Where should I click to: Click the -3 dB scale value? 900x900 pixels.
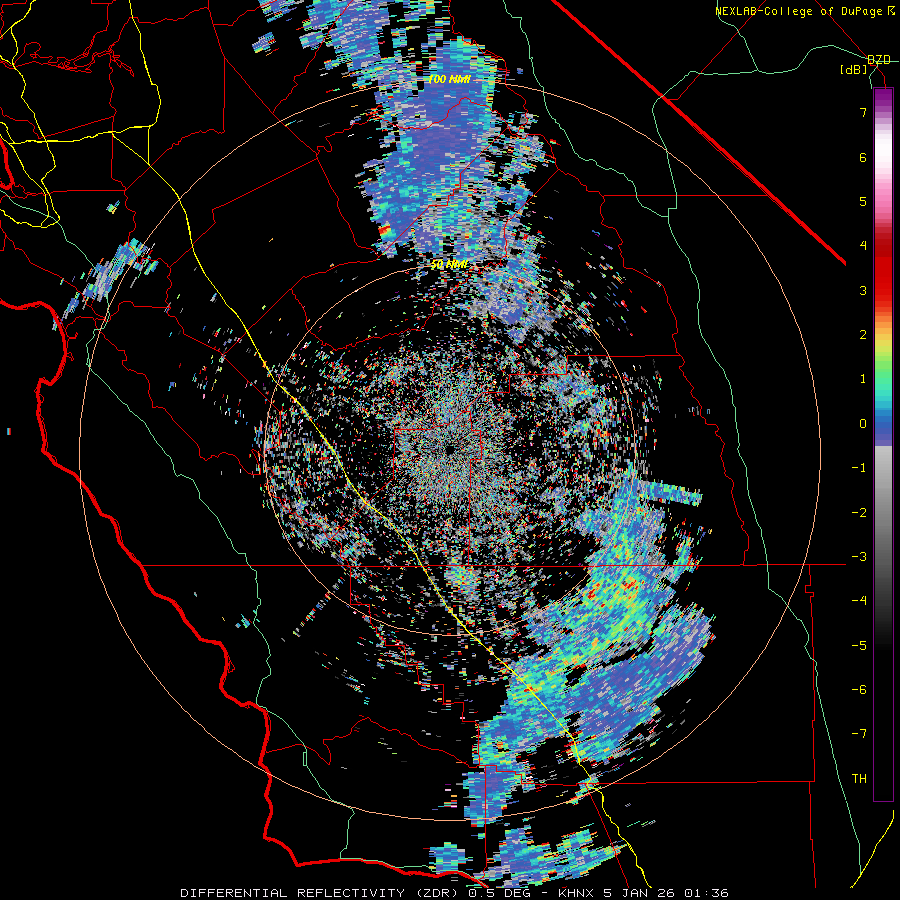[859, 557]
